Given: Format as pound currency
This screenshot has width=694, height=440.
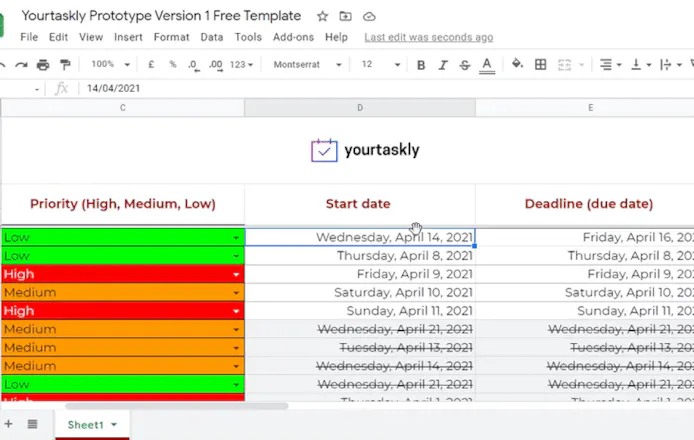Looking at the screenshot, I should click(x=151, y=65).
